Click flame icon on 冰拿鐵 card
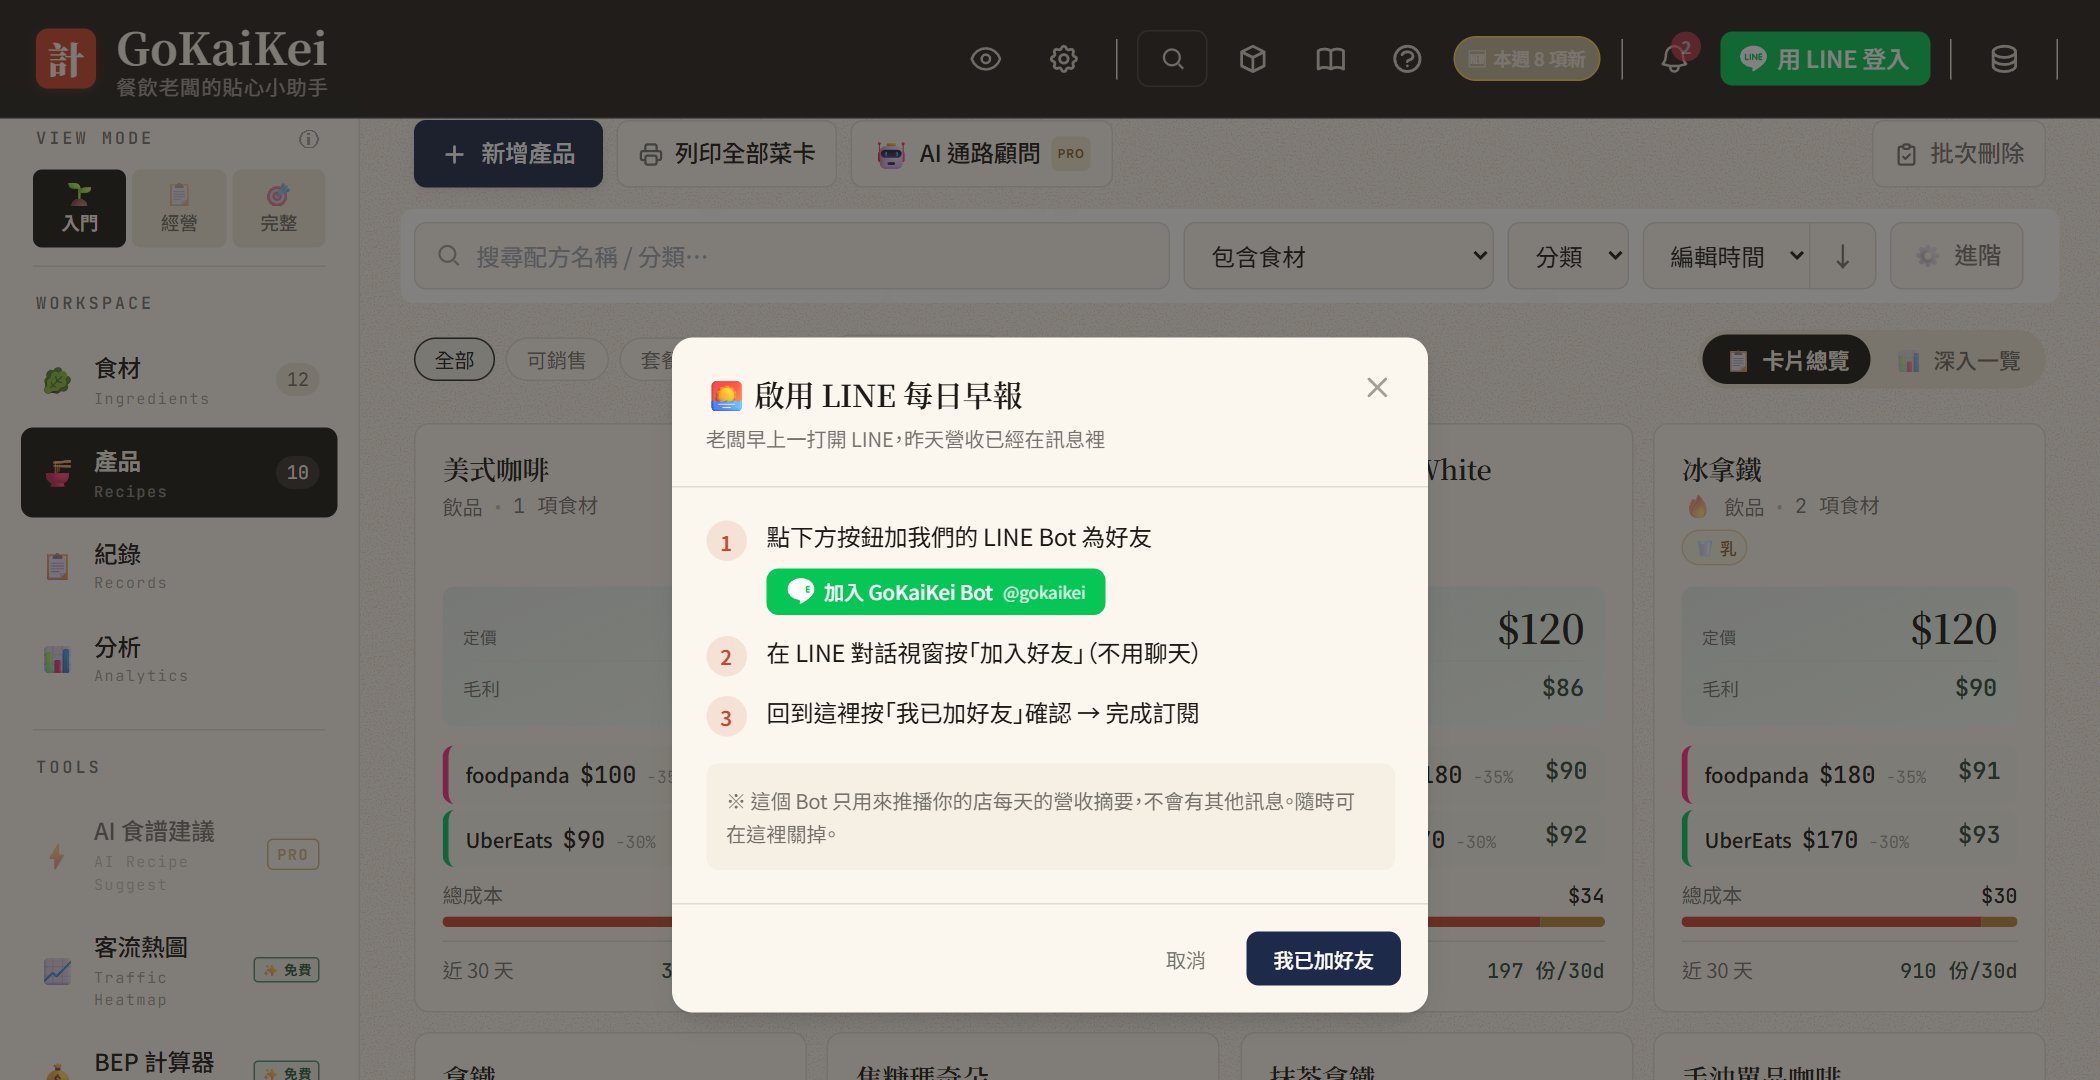 pyautogui.click(x=1697, y=506)
